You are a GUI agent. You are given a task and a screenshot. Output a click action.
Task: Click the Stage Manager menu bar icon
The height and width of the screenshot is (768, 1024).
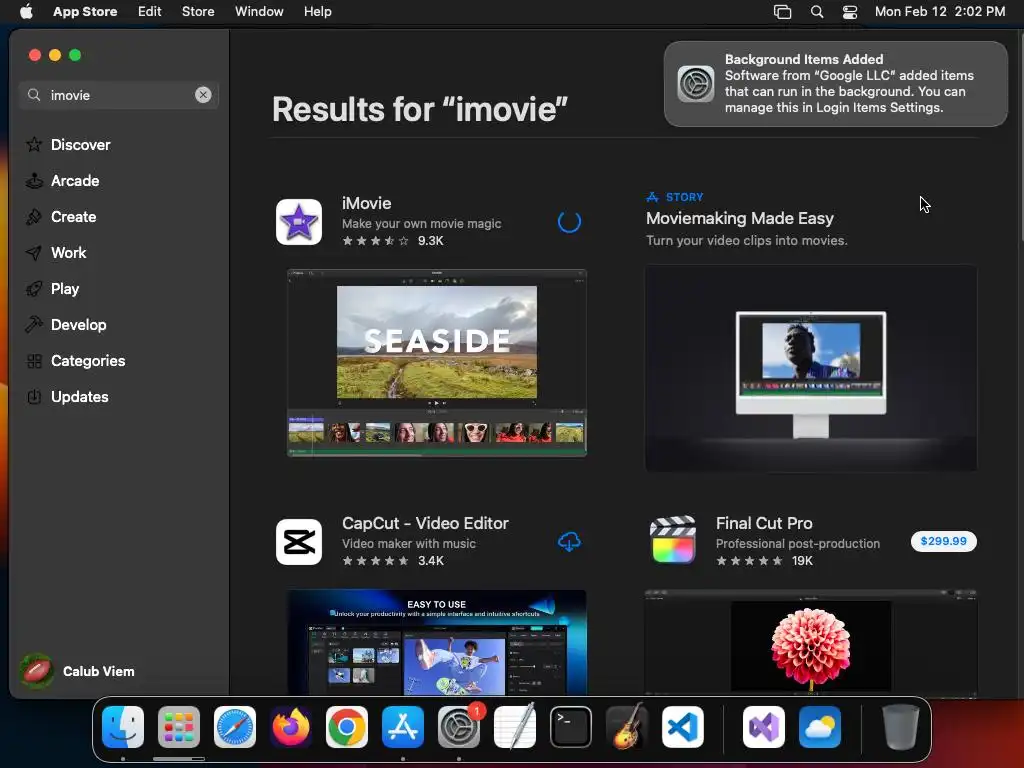(x=782, y=12)
